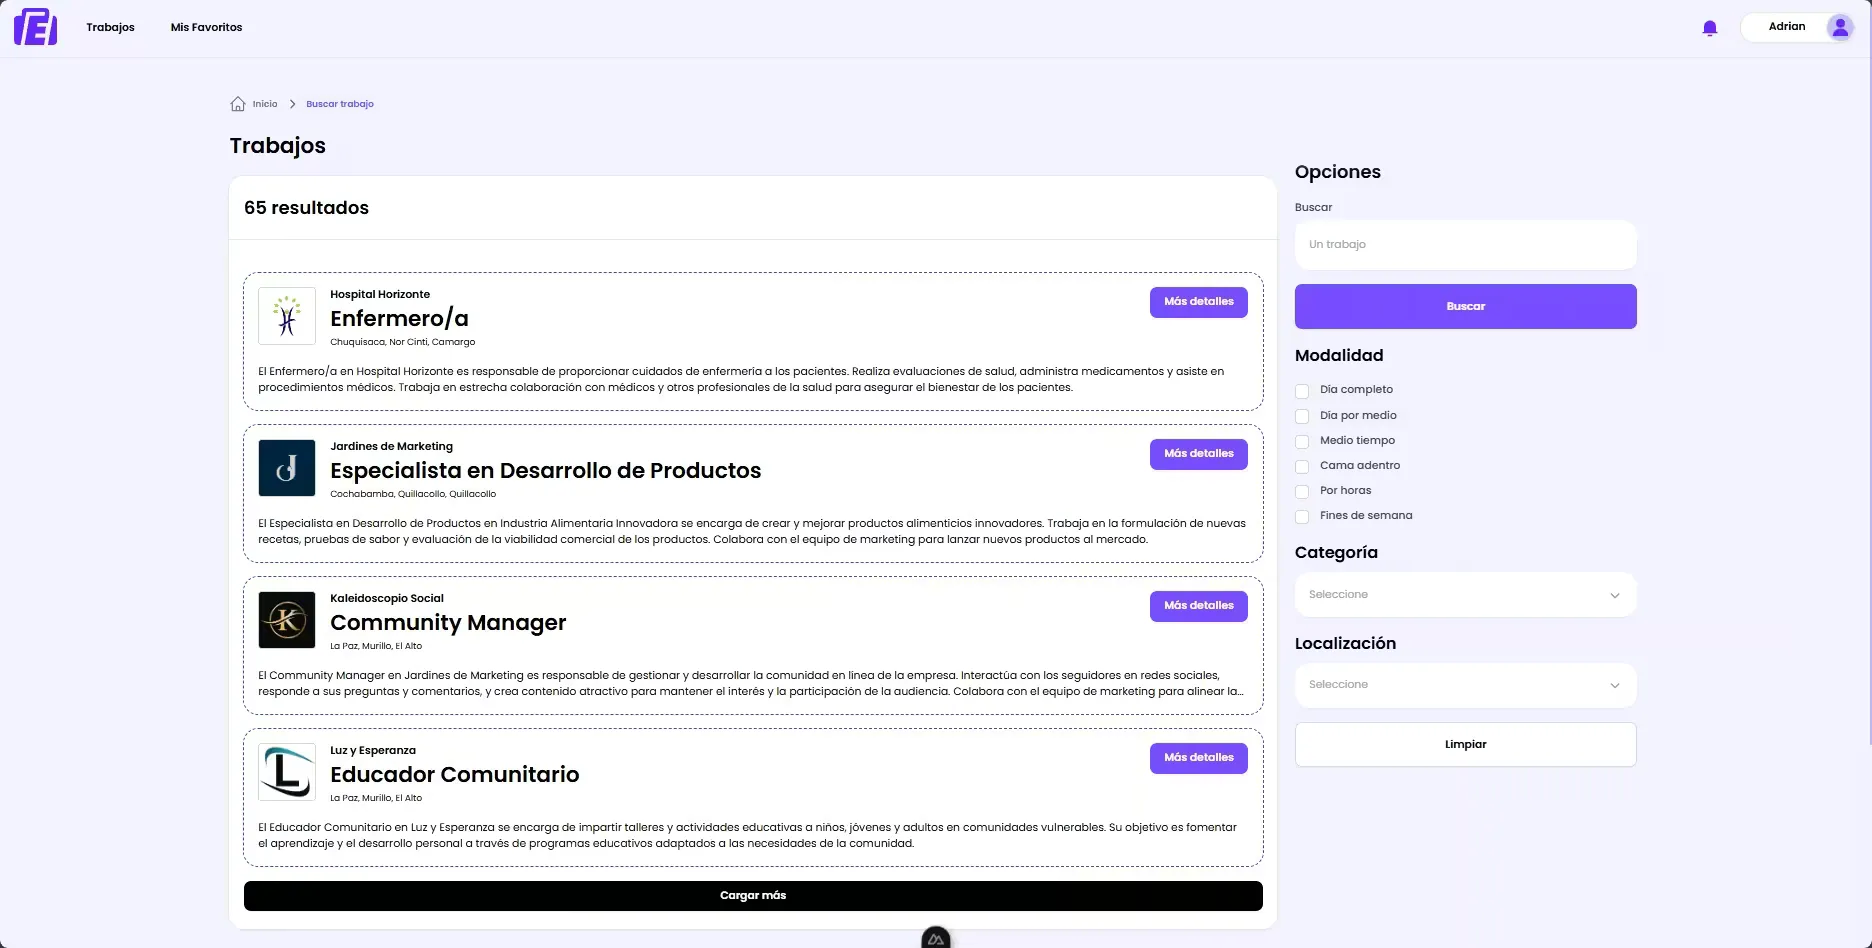Image resolution: width=1872 pixels, height=948 pixels.
Task: Select Trabajos in the navigation bar
Action: (110, 27)
